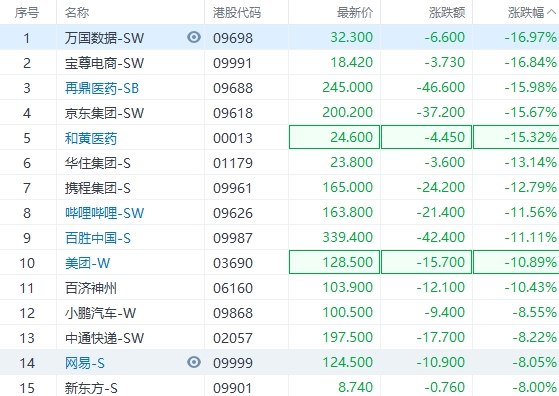Screen dimensions: 559x396
Task: Click the change amount -46.600
Action: 441,87
